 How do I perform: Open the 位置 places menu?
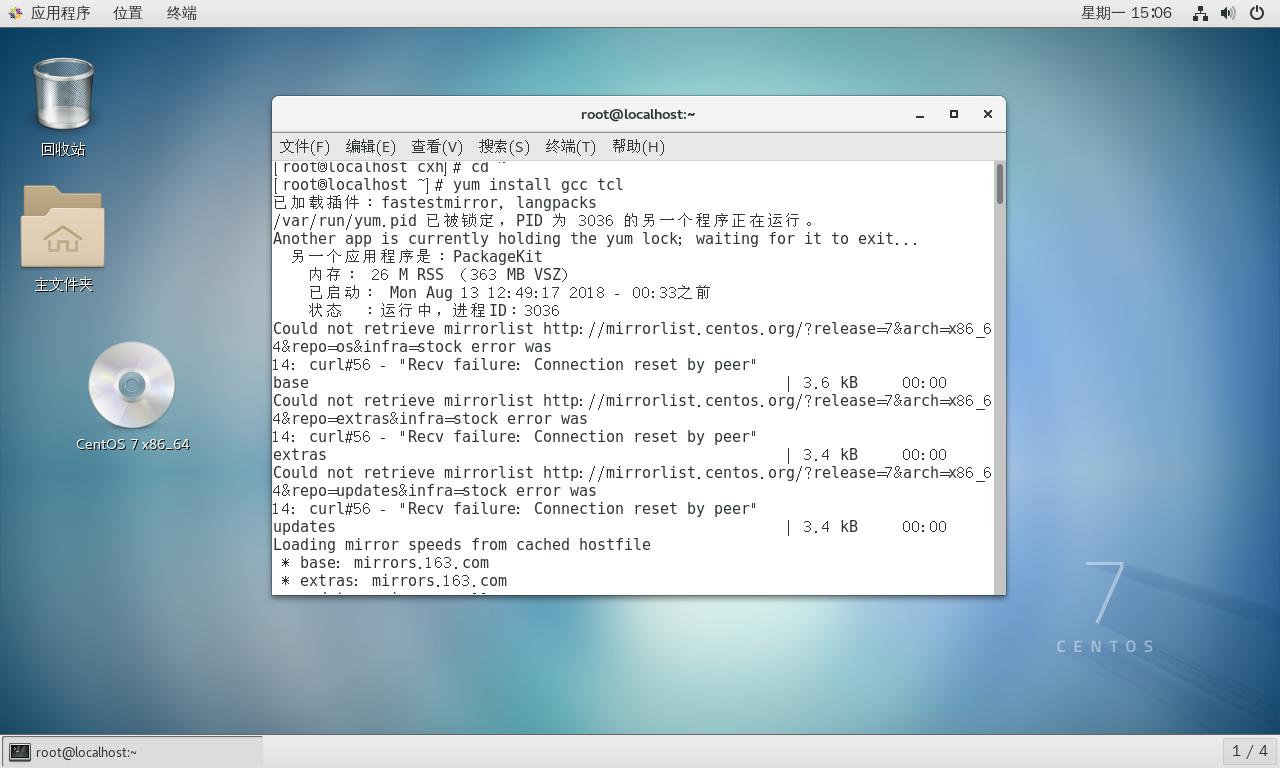click(127, 13)
